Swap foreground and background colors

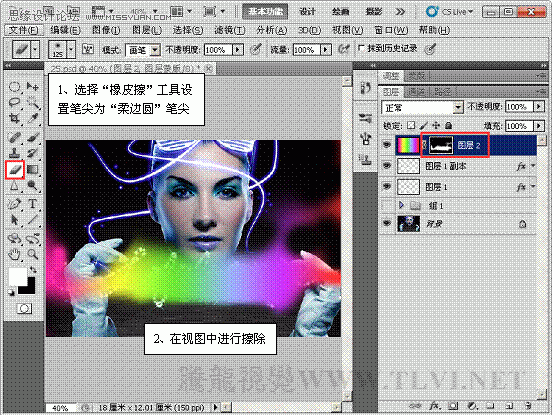click(x=33, y=270)
